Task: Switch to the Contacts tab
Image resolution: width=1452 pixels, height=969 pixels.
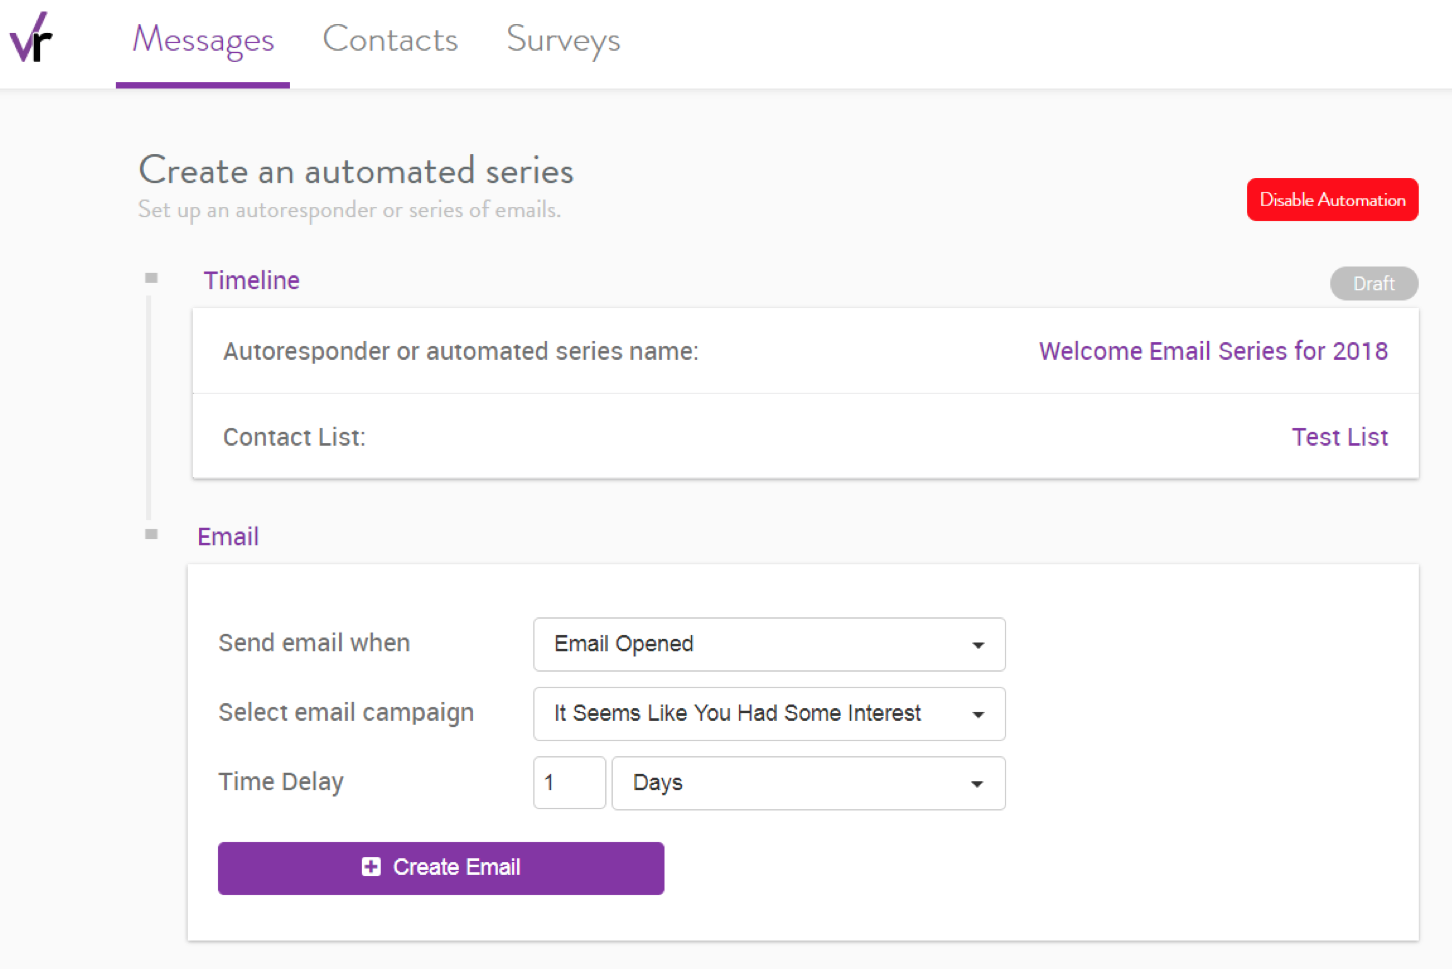Action: click(390, 40)
